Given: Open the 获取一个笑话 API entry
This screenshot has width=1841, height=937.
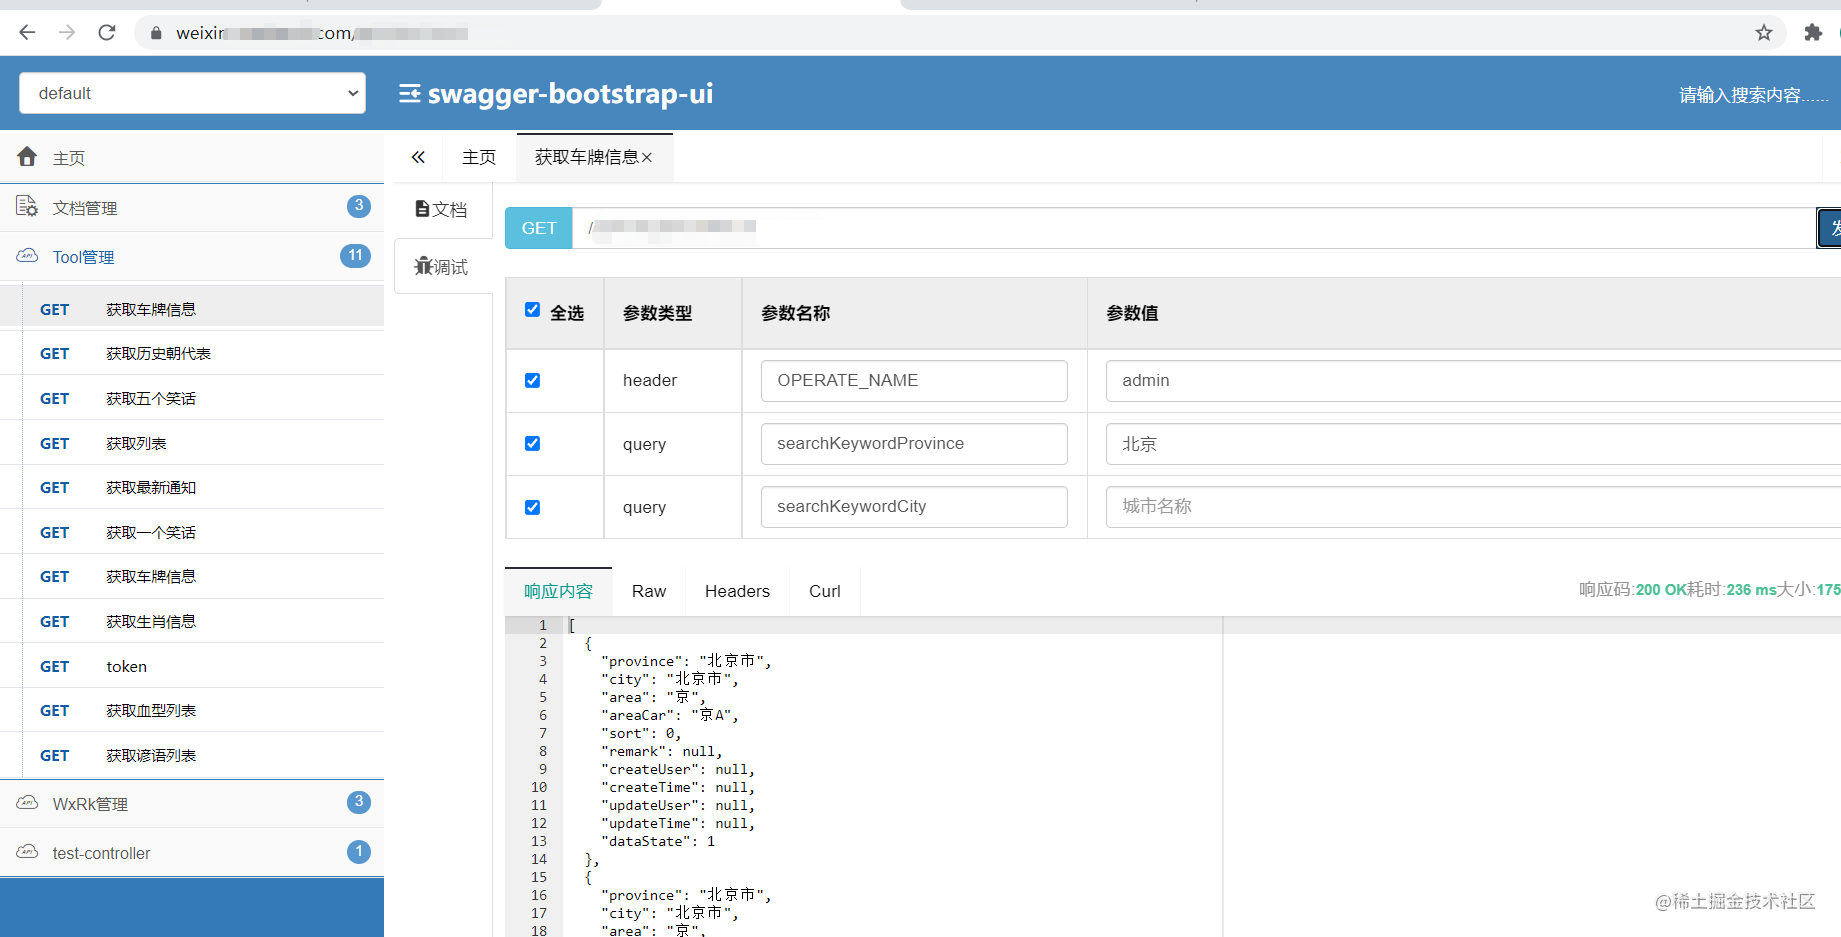Looking at the screenshot, I should (192, 532).
